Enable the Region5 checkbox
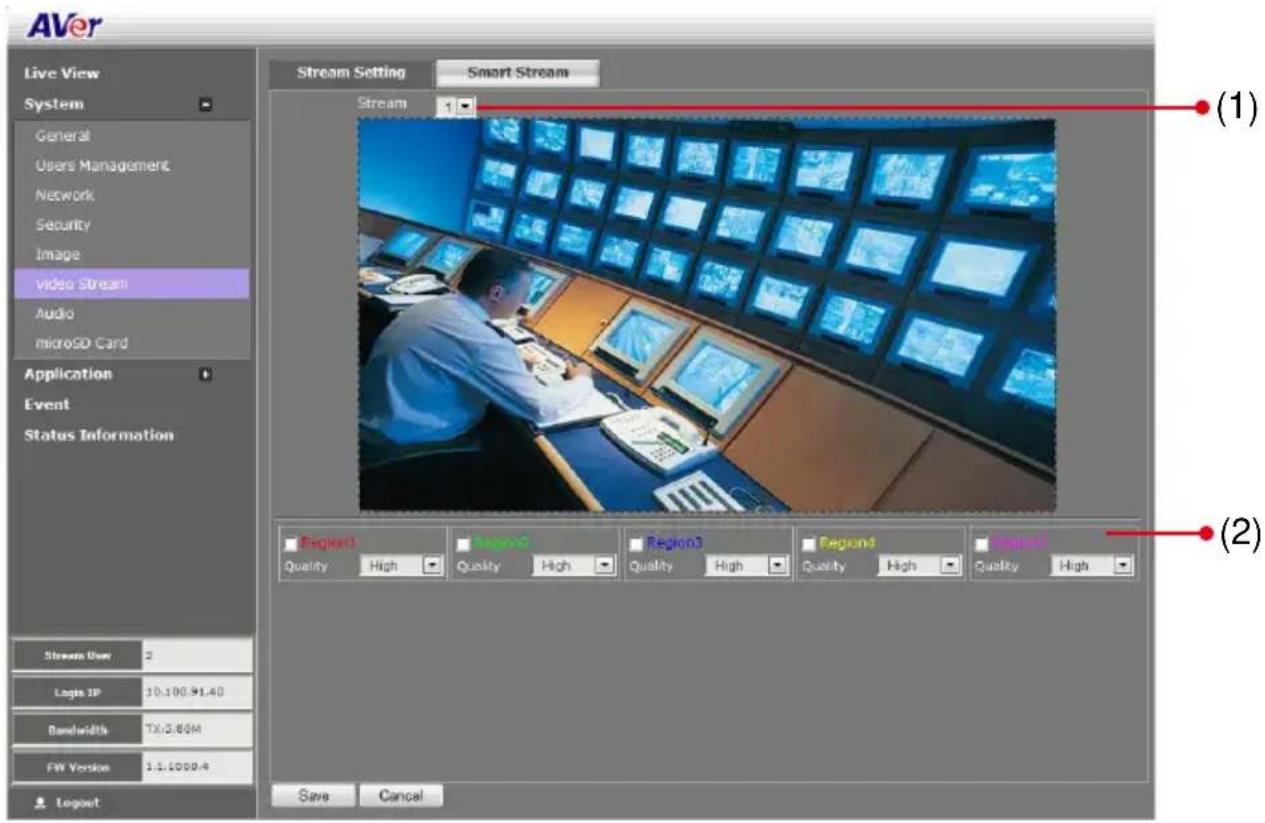The height and width of the screenshot is (823, 1265). tap(982, 544)
